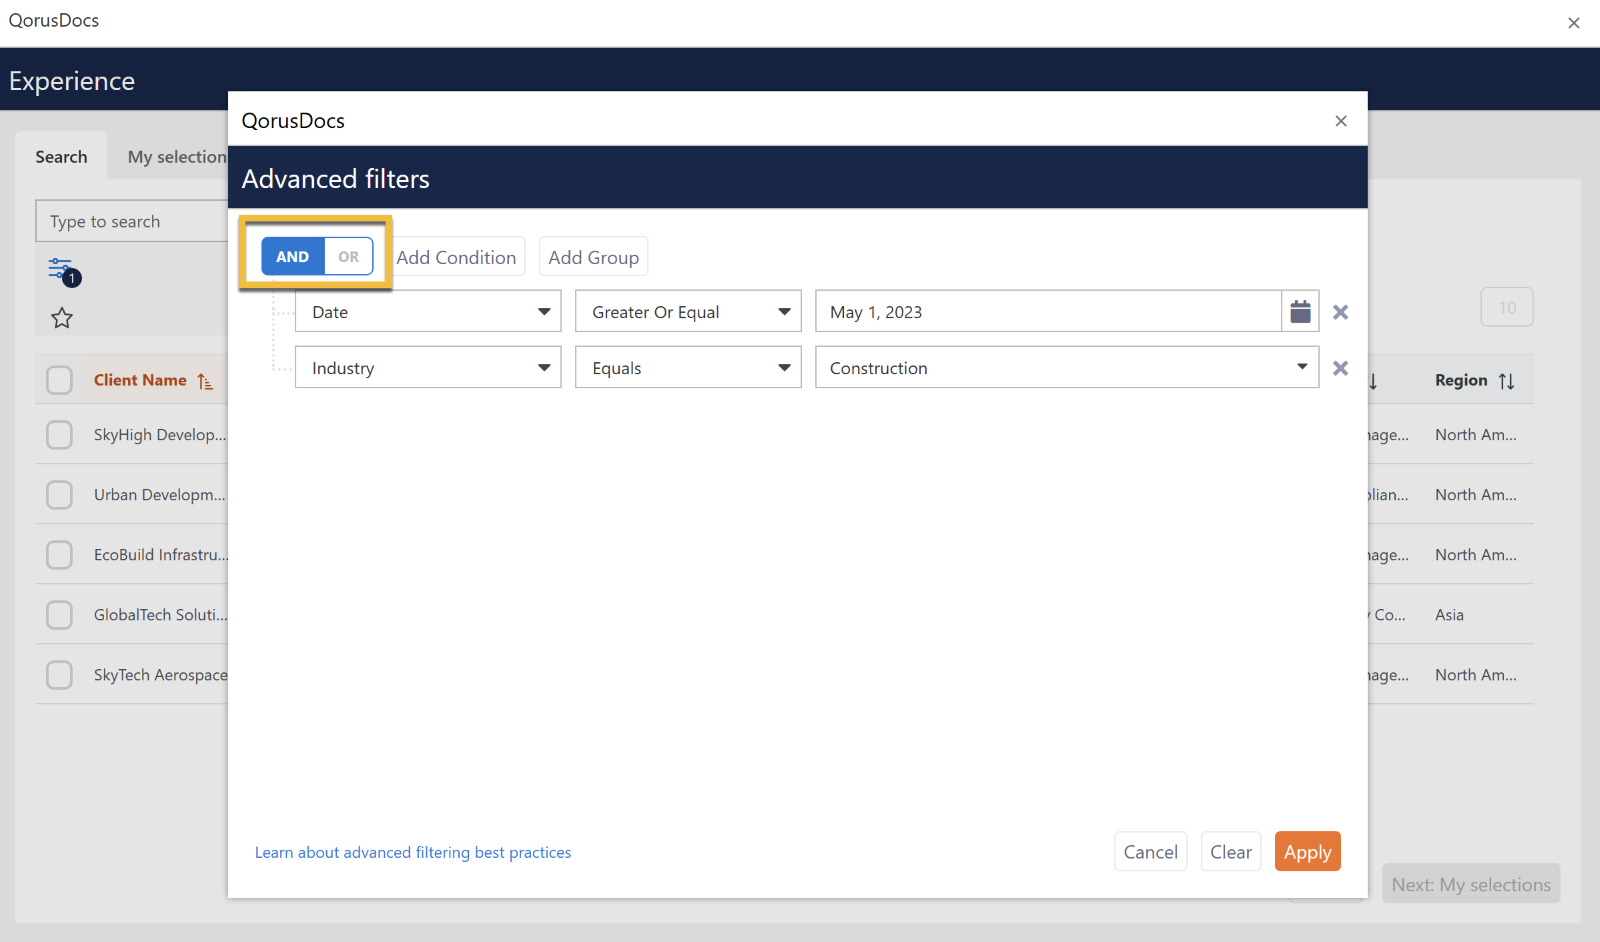1600x942 pixels.
Task: Click the Region column header text
Action: [1461, 380]
